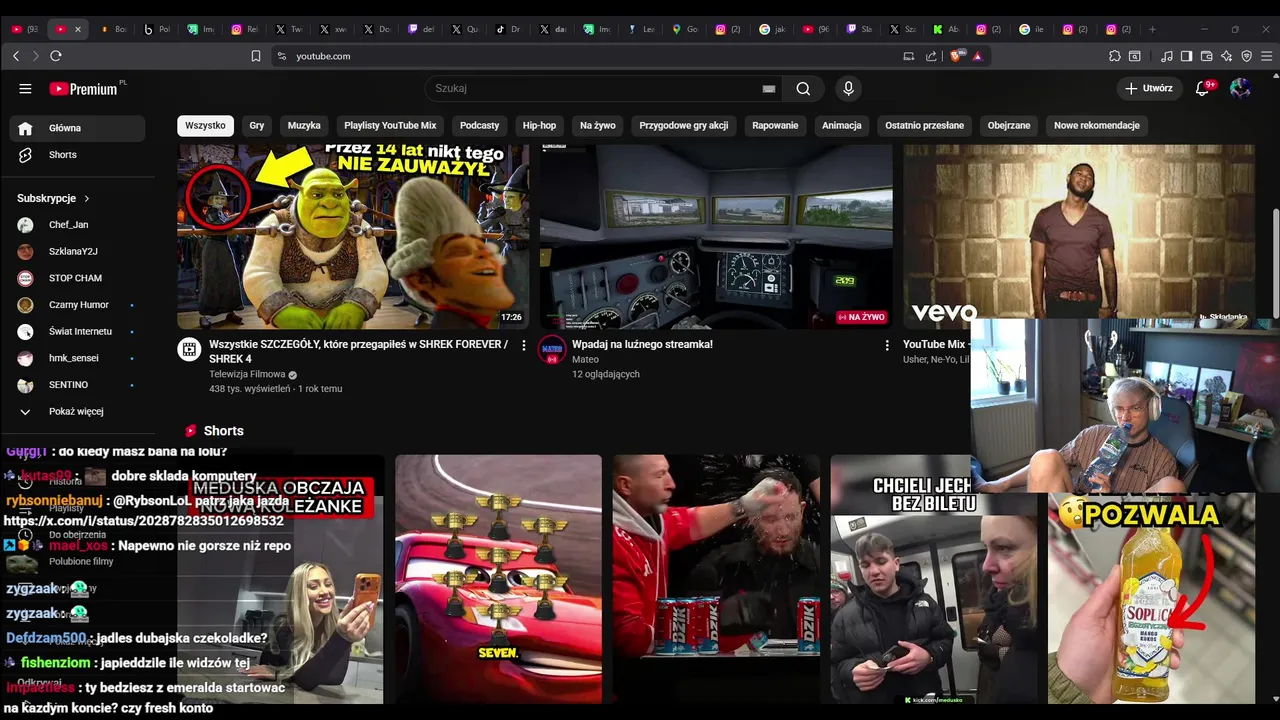The width and height of the screenshot is (1280, 720).
Task: Expand Subskrypcje section arrow
Action: pos(87,198)
